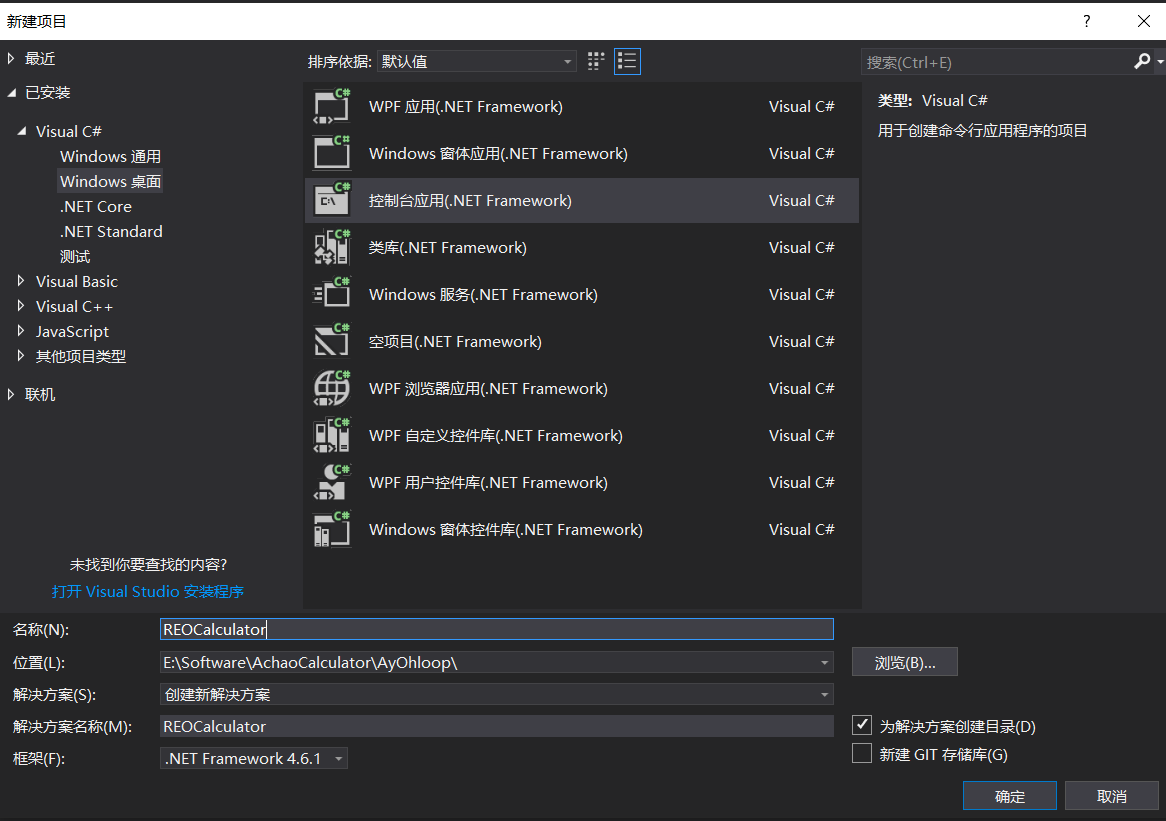Screen dimensions: 1166x821
Task: Switch to list view layout
Action: (x=627, y=61)
